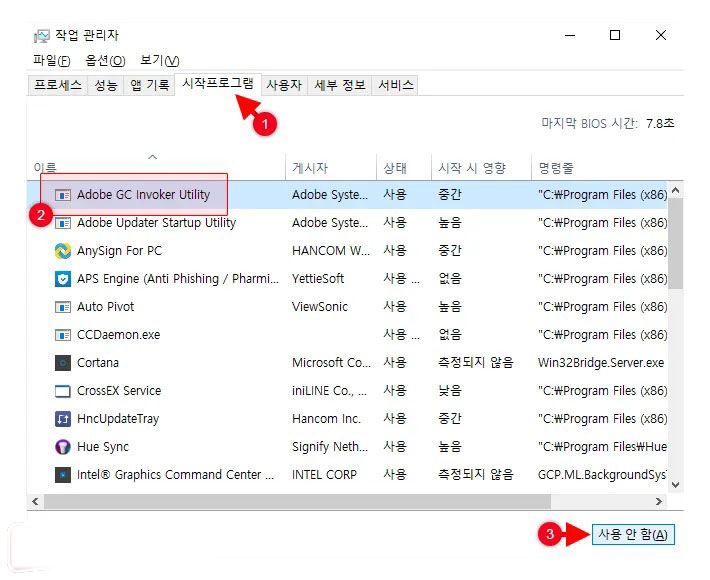Open the 파일(F) menu
The image size is (710, 580).
click(52, 60)
